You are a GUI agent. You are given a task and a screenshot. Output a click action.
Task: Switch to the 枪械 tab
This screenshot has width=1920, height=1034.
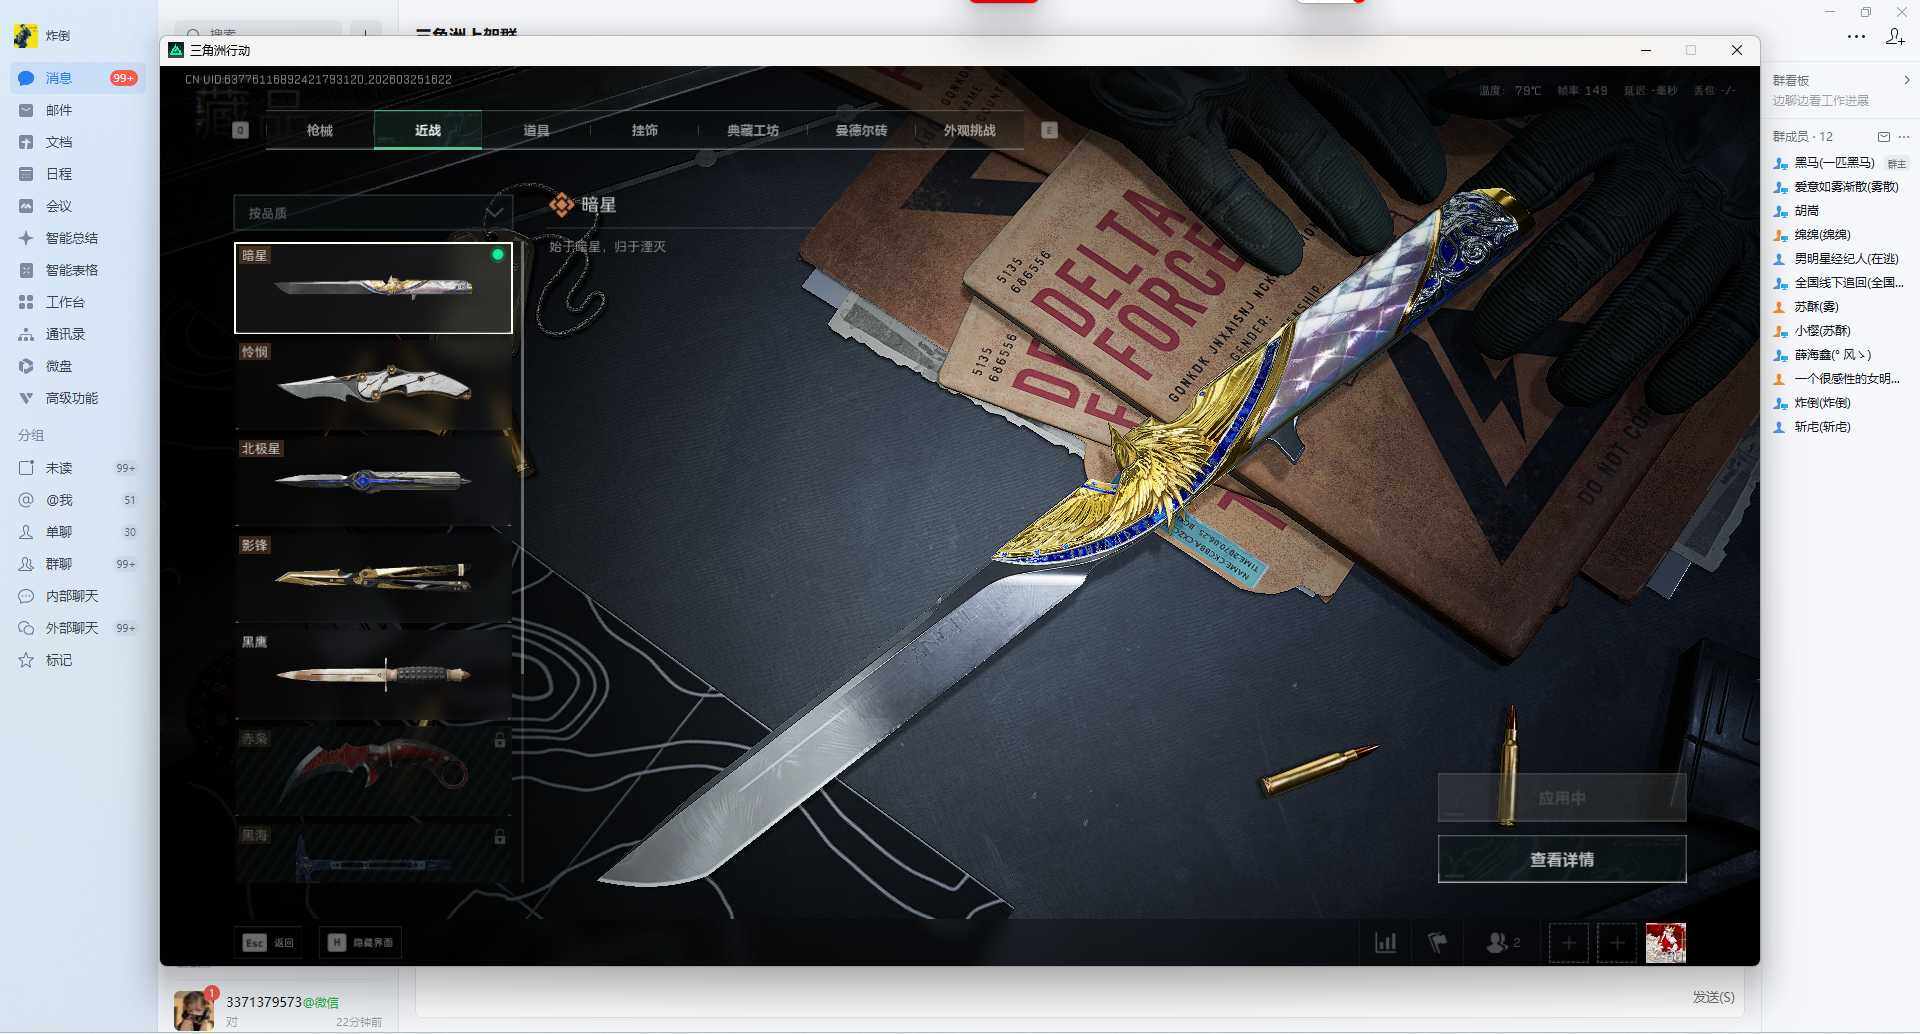coord(320,130)
